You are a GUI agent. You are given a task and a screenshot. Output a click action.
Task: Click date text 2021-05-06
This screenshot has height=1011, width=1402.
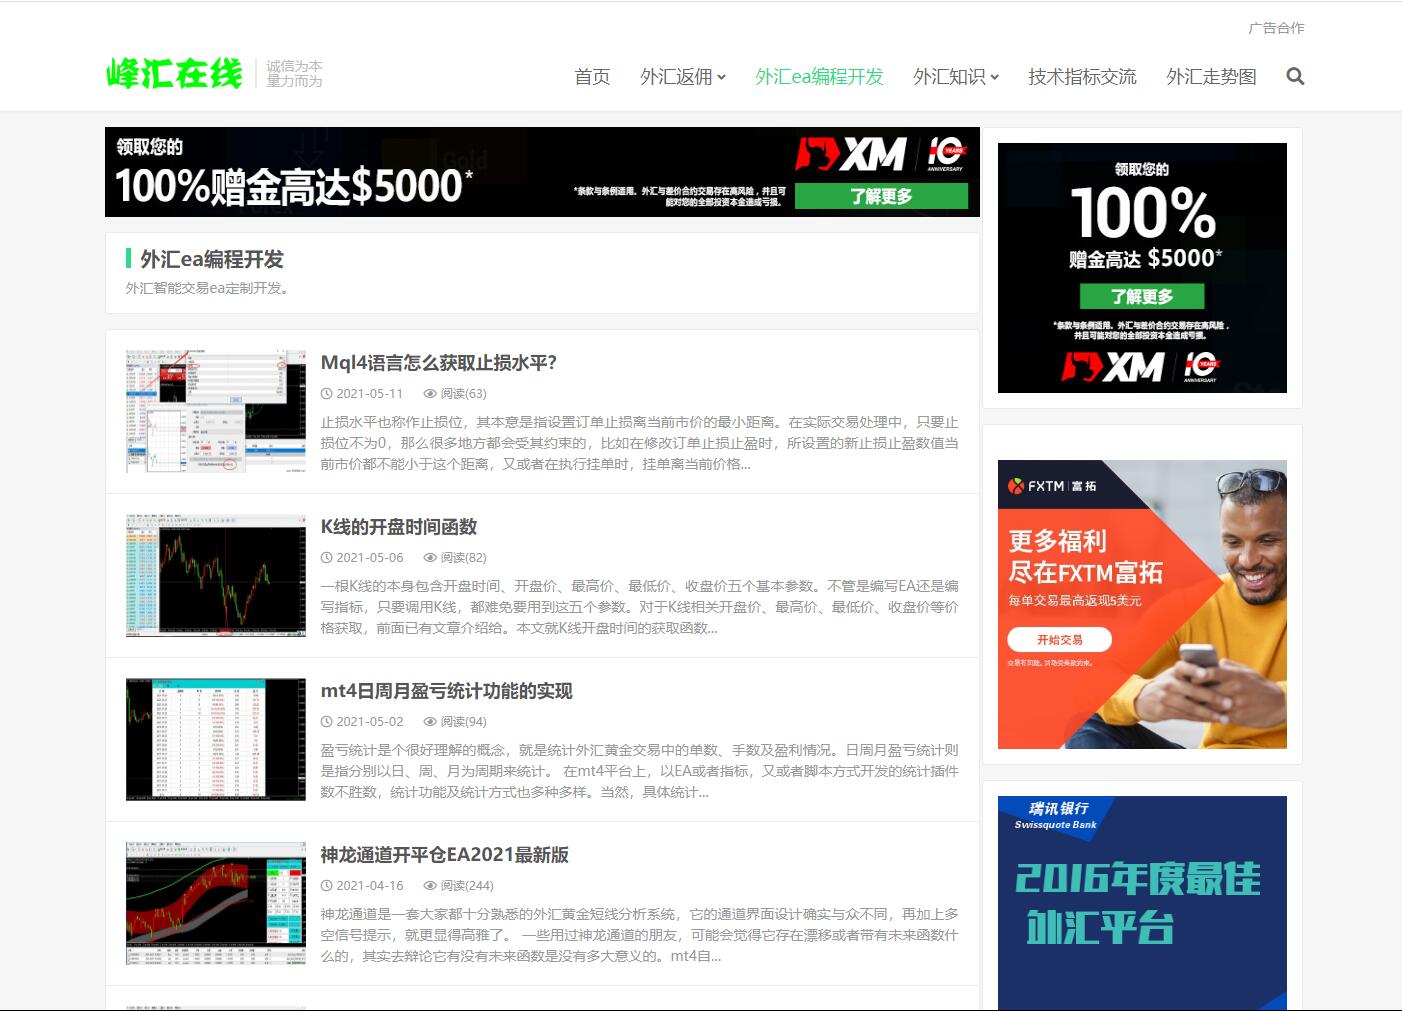click(370, 558)
